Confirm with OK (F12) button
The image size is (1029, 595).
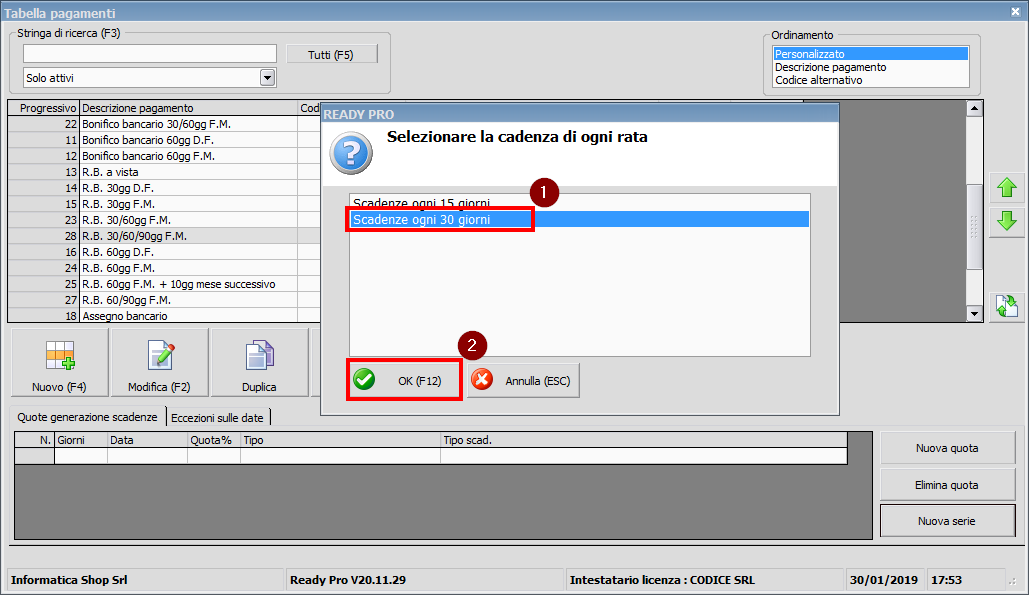coord(404,380)
